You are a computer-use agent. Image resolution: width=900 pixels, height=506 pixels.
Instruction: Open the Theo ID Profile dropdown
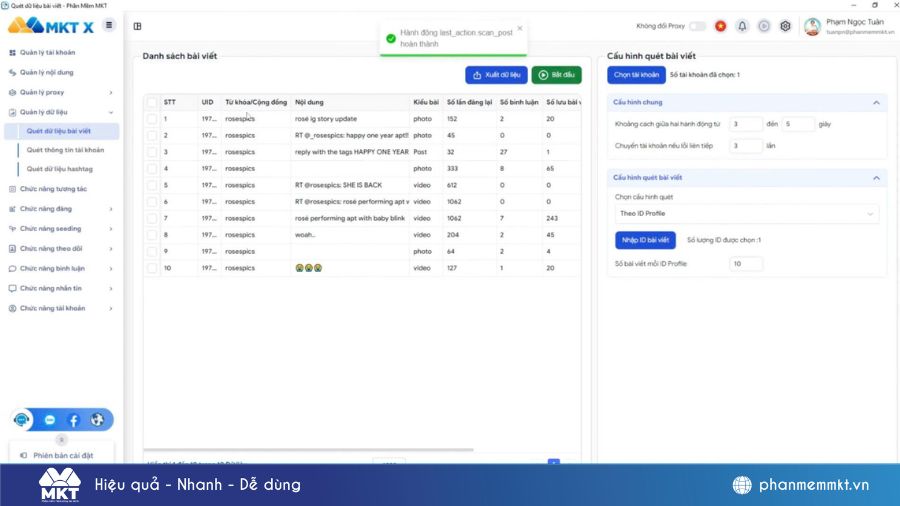[745, 213]
